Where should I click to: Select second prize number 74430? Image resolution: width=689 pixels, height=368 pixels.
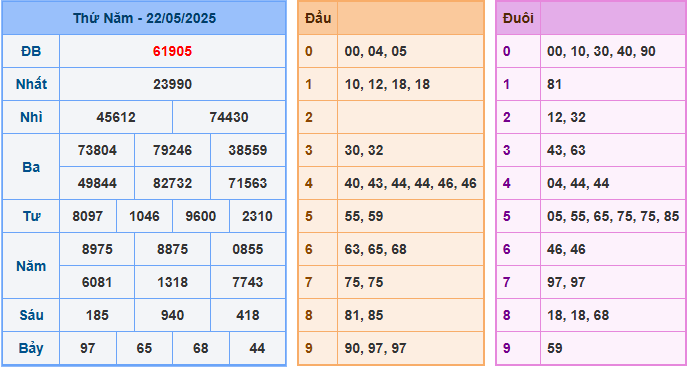click(x=229, y=117)
